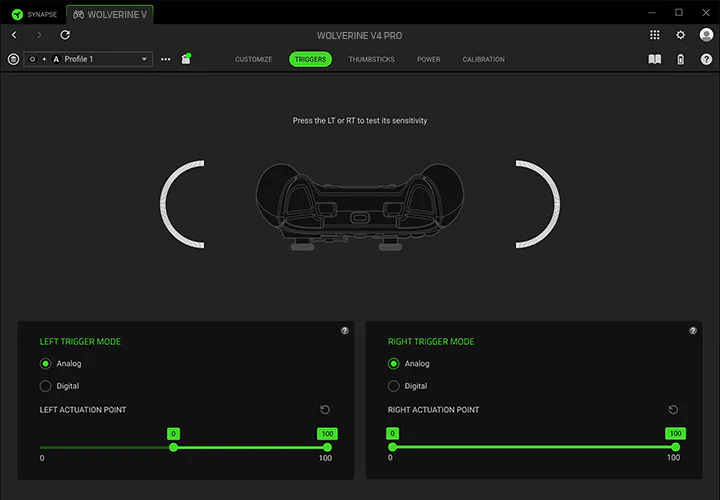Image resolution: width=720 pixels, height=500 pixels.
Task: Select Analog for left trigger mode
Action: coord(45,364)
